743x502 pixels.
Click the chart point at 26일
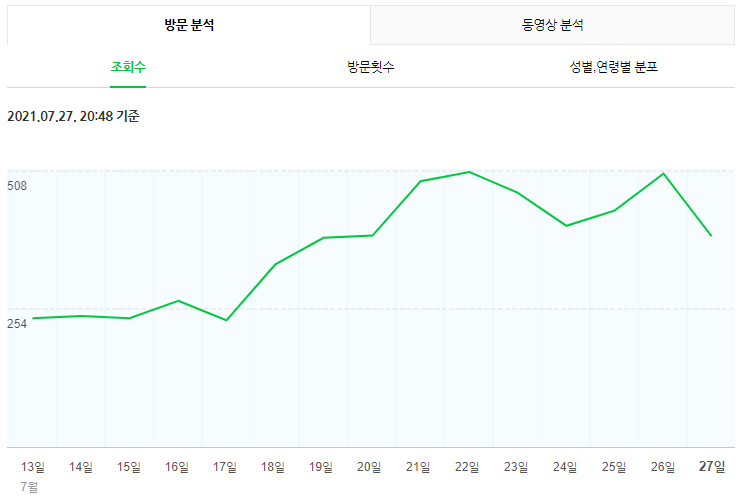(x=663, y=173)
